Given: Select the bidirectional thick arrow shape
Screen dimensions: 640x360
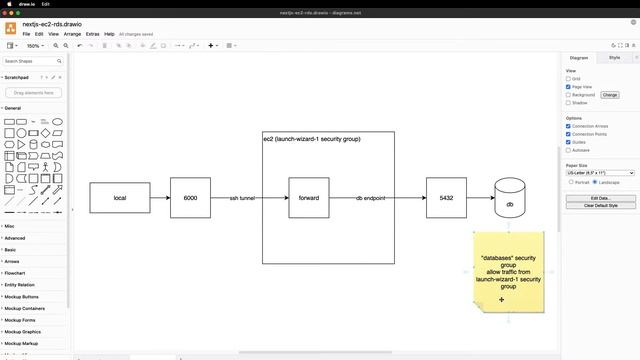Looking at the screenshot, I should coord(45,190).
